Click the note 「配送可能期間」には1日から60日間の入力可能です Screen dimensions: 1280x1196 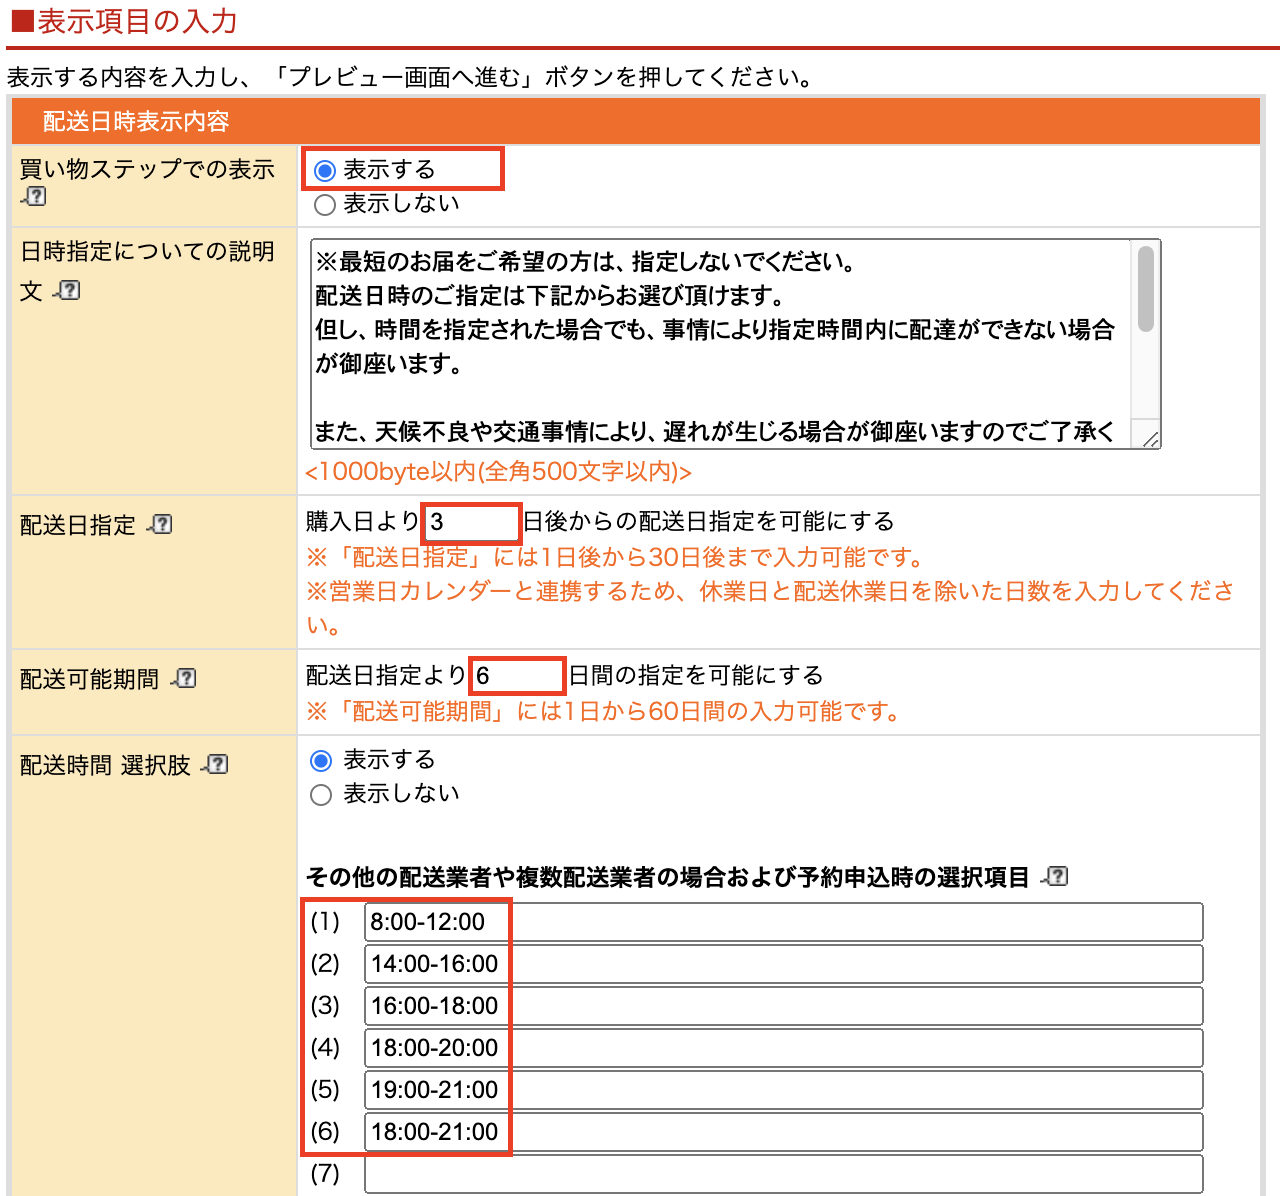point(604,712)
